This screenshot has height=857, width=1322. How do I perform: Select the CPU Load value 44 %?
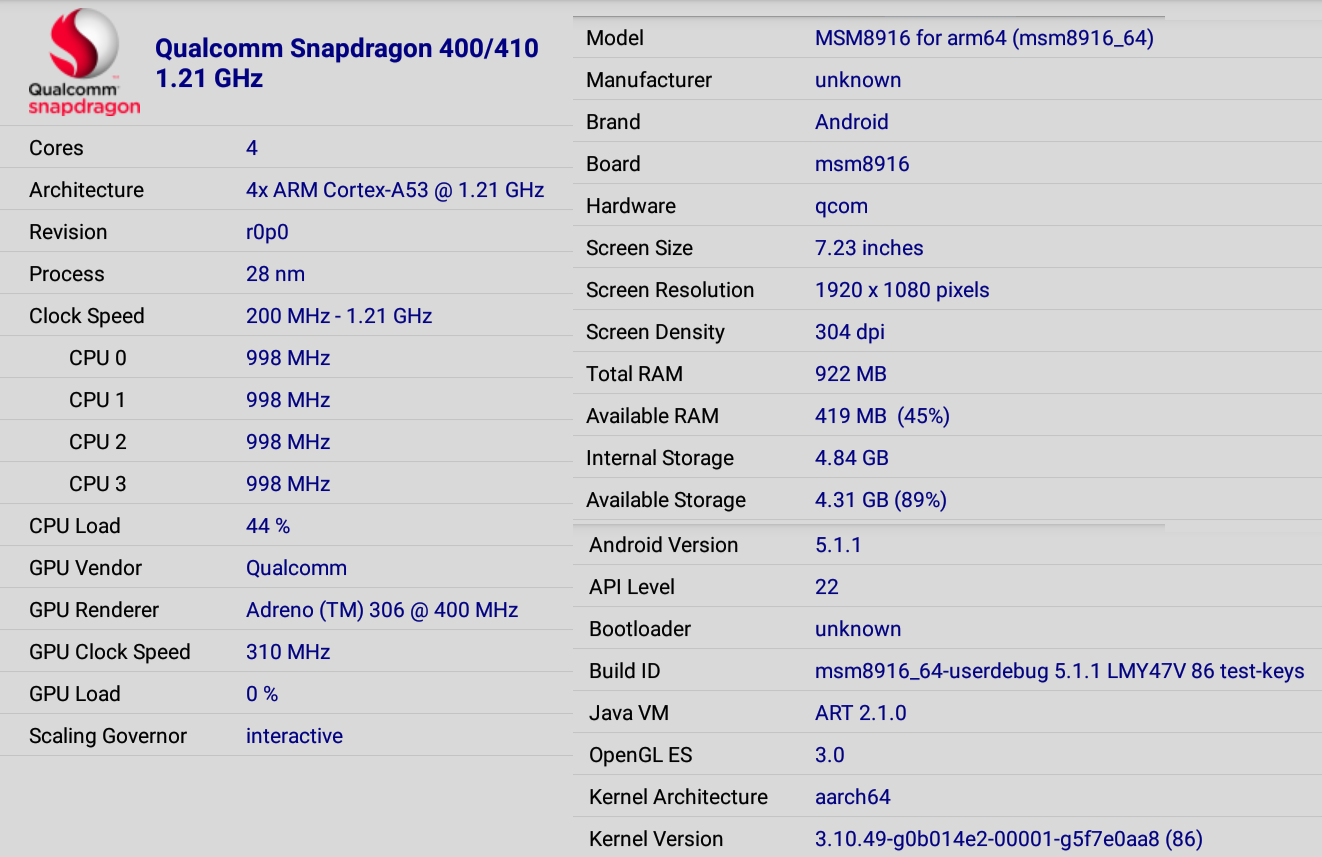click(x=268, y=526)
